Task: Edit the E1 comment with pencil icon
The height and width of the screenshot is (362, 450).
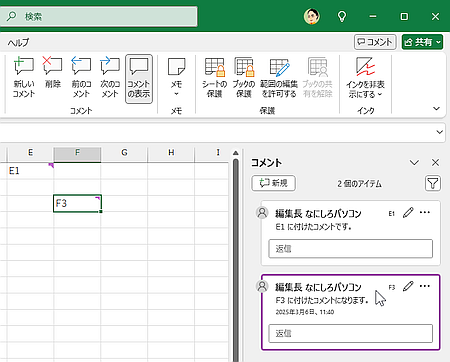Action: tap(408, 213)
